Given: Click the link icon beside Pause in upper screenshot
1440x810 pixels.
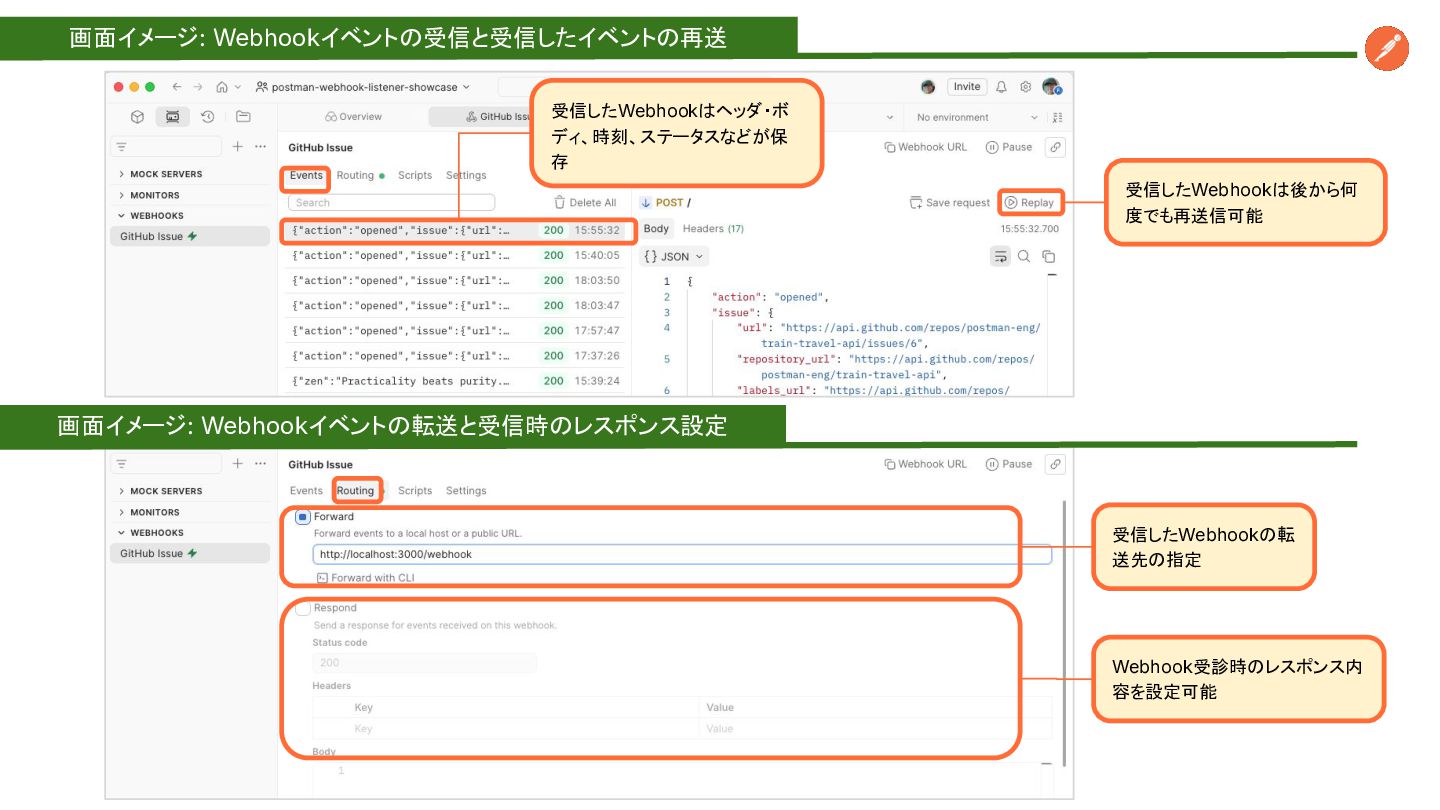Looking at the screenshot, I should coord(1055,147).
